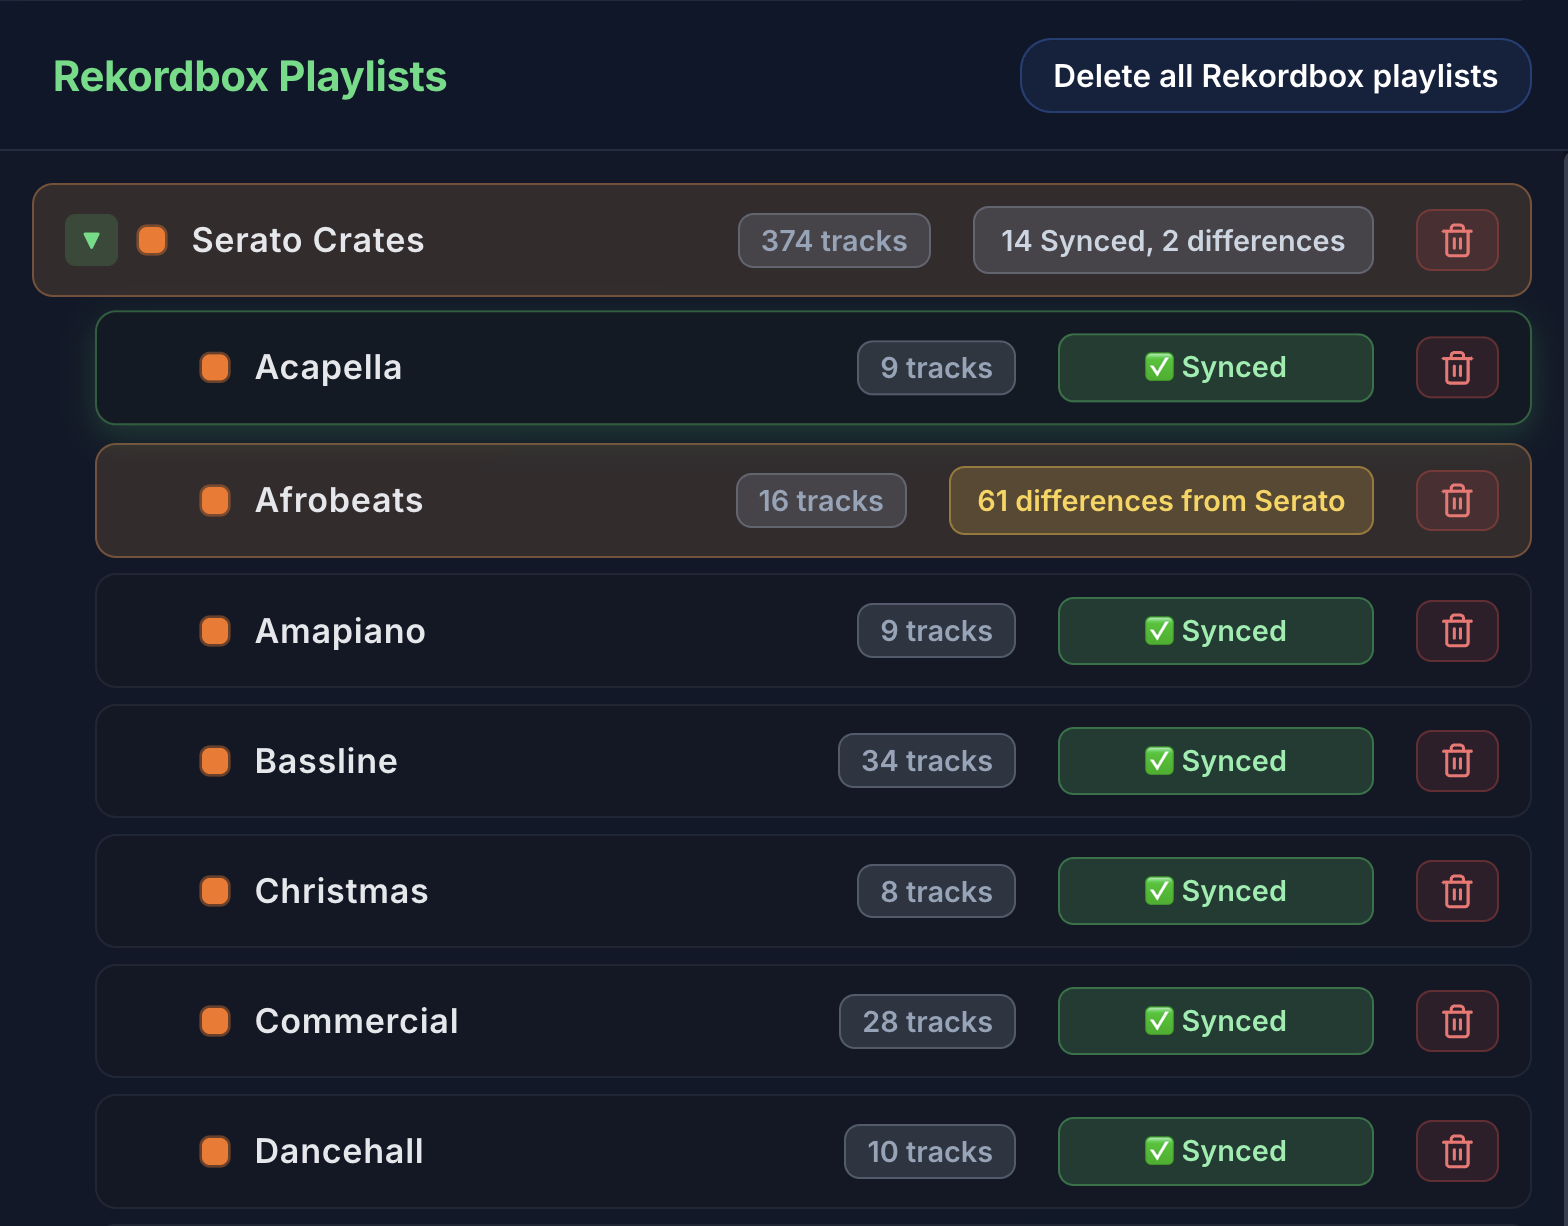This screenshot has height=1226, width=1568.
Task: Click the orange square beside Serato Crates
Action: click(152, 240)
